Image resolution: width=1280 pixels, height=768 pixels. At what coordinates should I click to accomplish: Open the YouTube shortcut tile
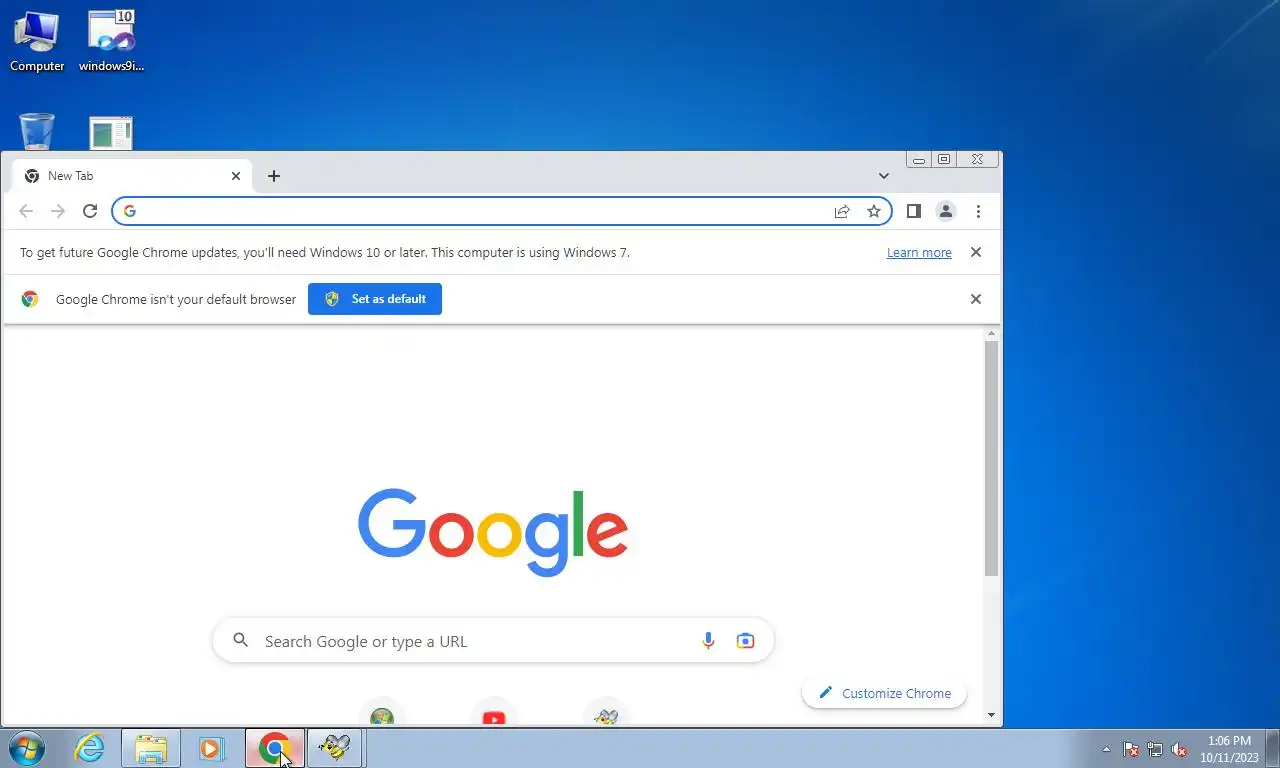494,713
